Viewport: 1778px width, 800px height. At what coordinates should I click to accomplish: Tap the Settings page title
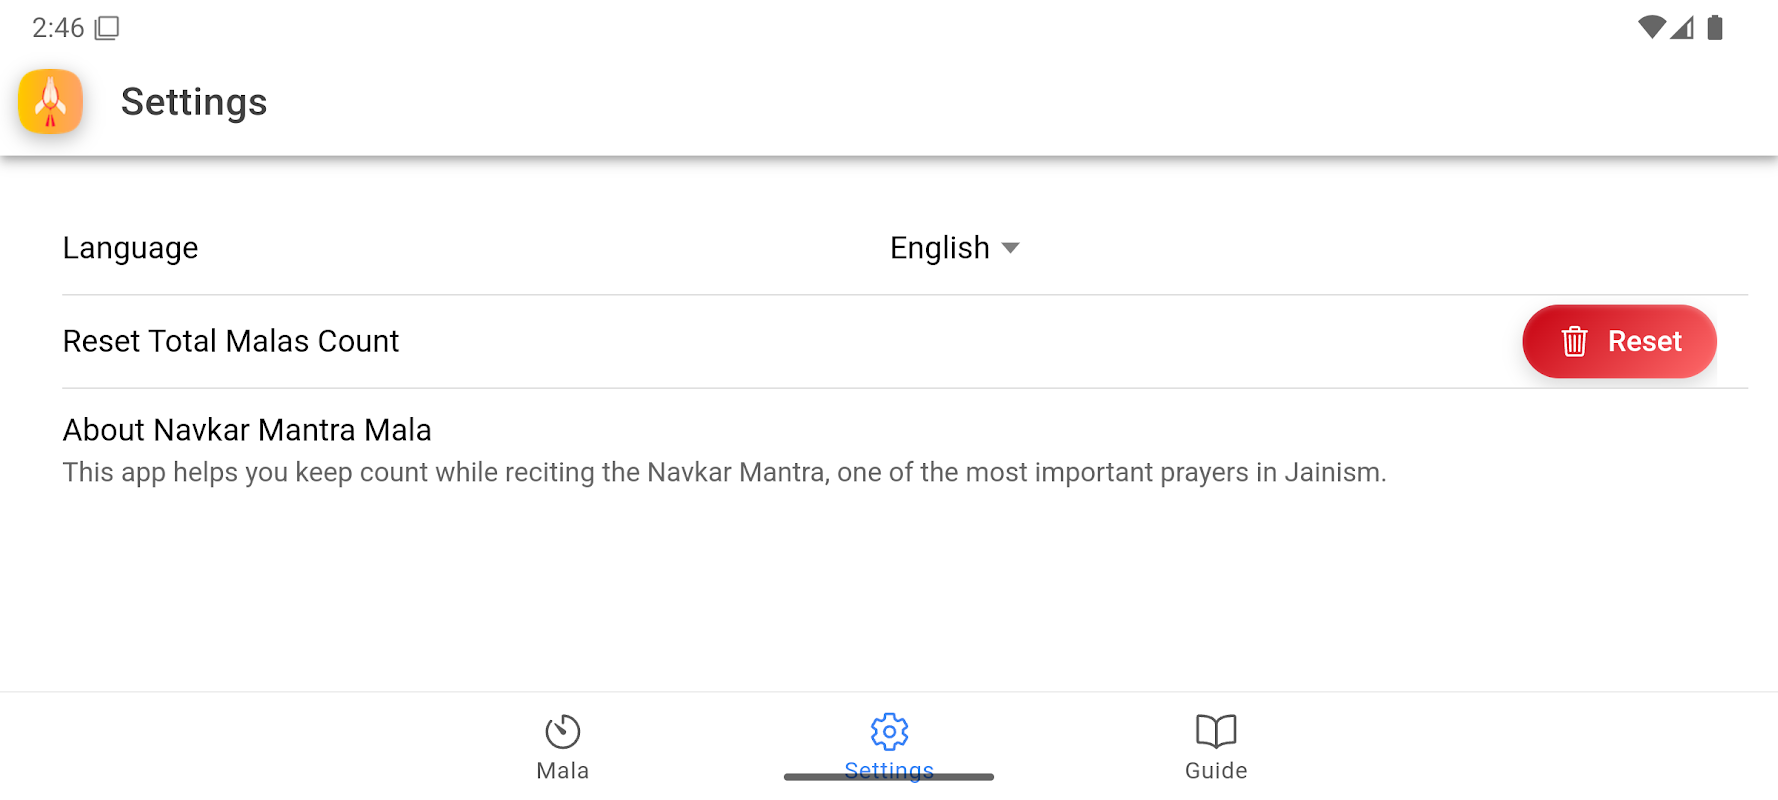(194, 102)
